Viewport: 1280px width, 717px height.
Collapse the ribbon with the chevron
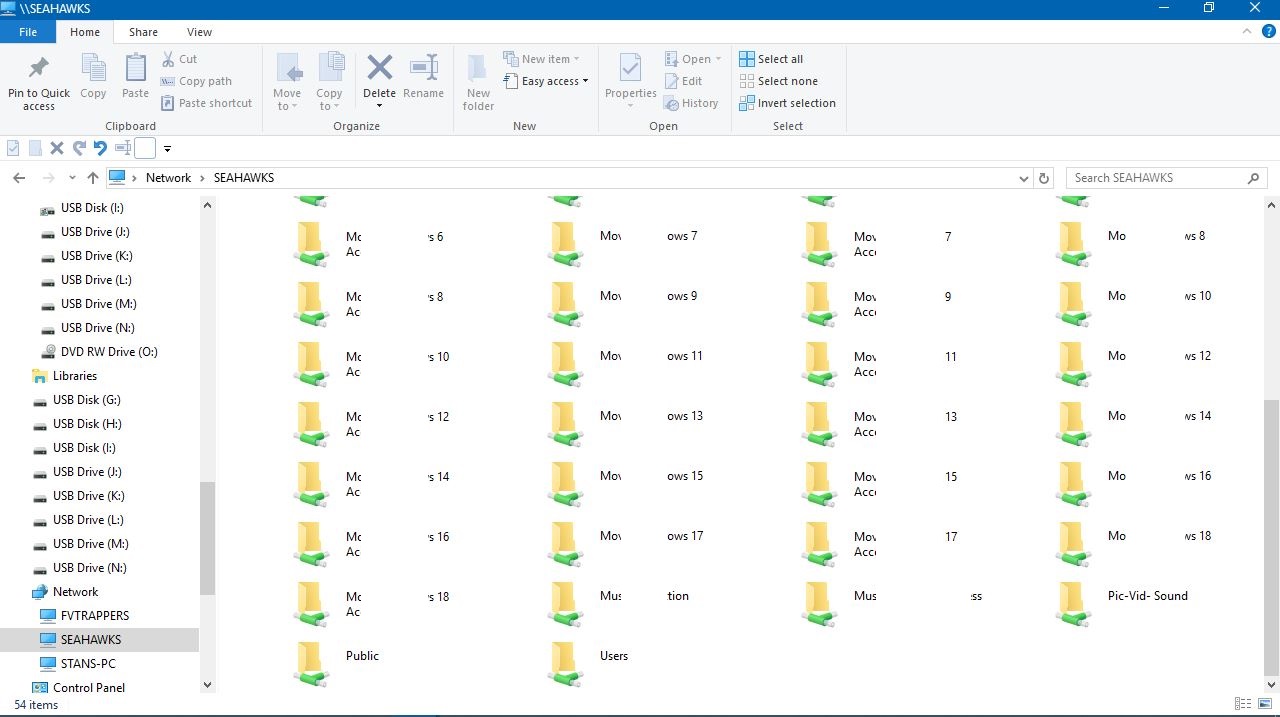(x=1245, y=32)
